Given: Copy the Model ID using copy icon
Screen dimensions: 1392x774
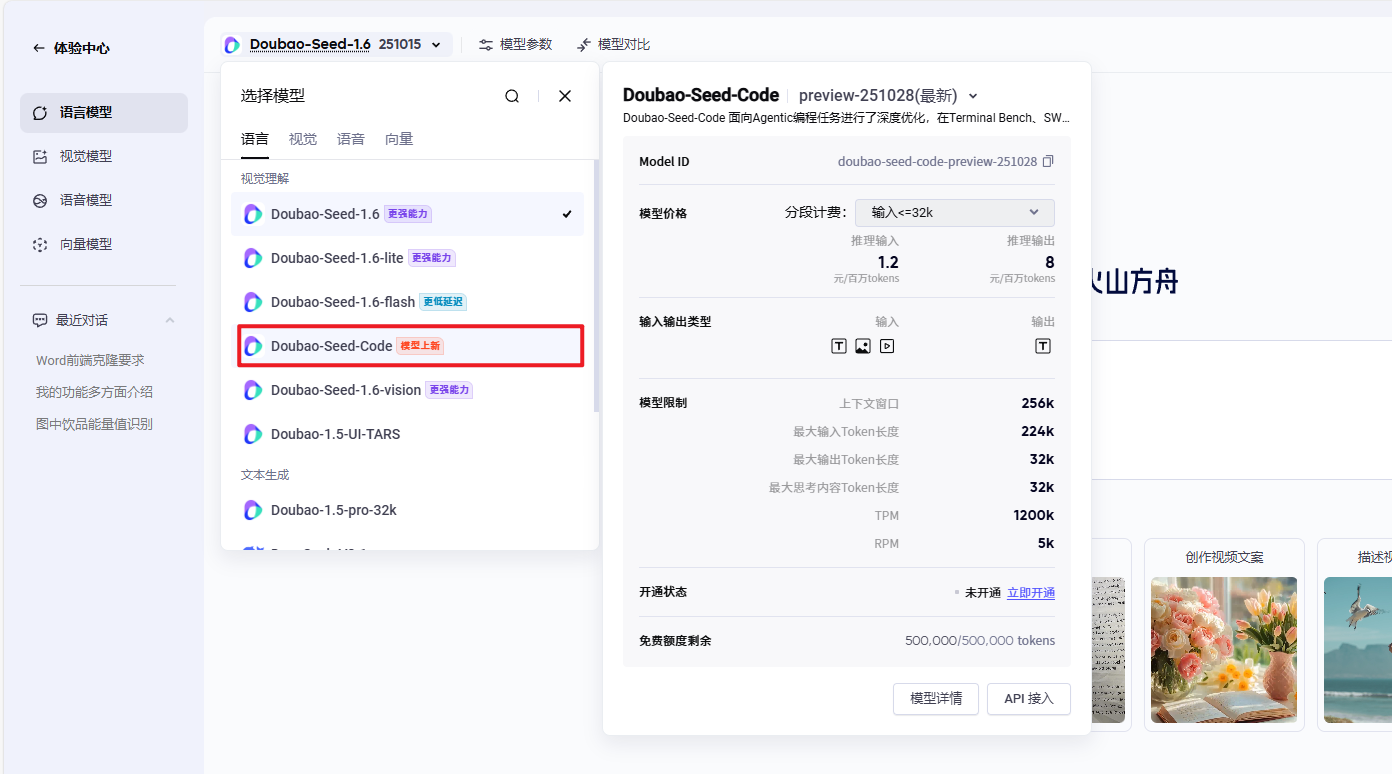Looking at the screenshot, I should point(1048,160).
